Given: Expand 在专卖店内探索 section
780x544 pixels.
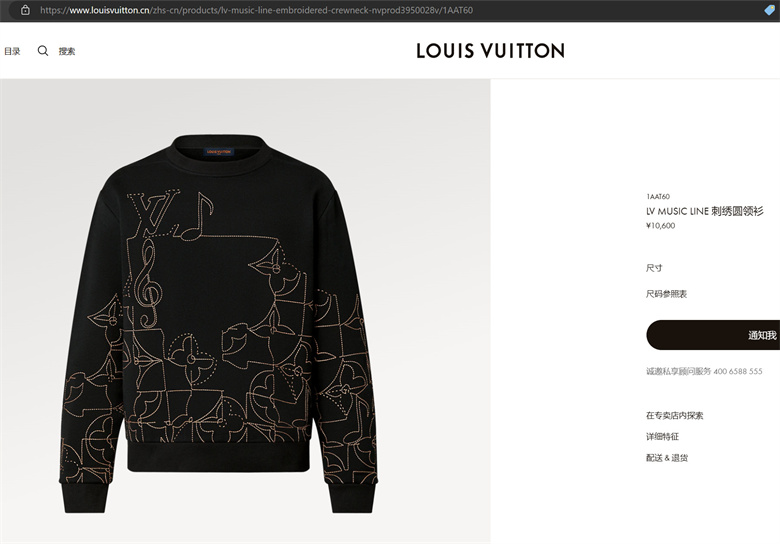Looking at the screenshot, I should tap(675, 416).
